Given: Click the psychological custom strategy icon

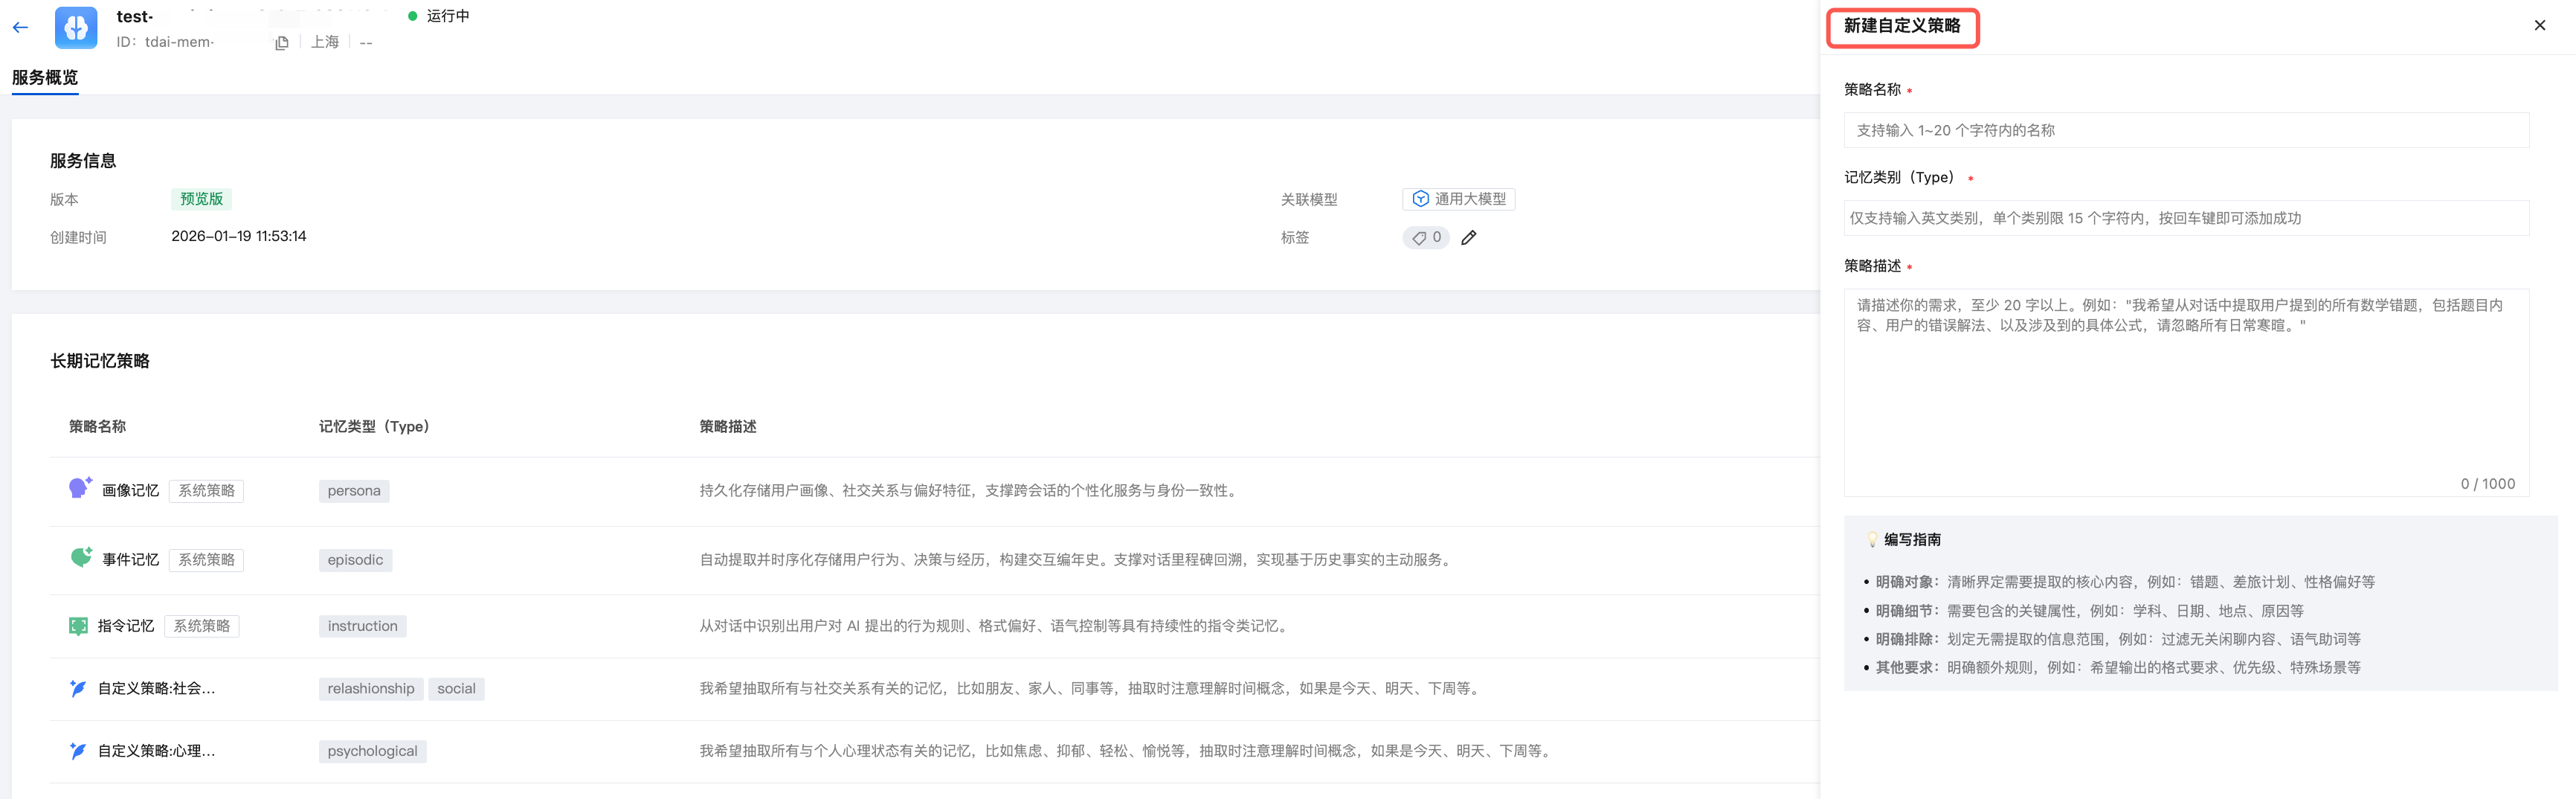Looking at the screenshot, I should point(78,751).
